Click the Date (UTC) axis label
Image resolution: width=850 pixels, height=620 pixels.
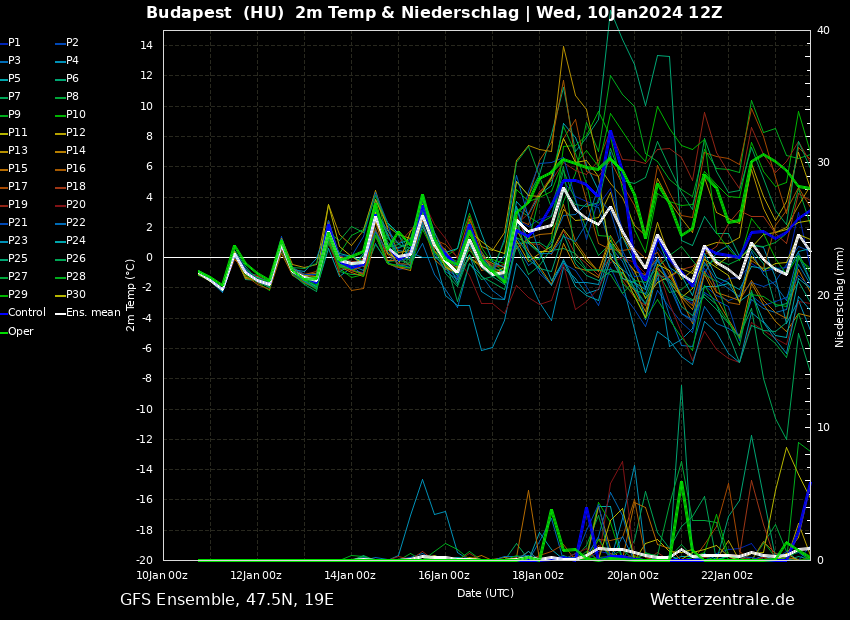[485, 593]
